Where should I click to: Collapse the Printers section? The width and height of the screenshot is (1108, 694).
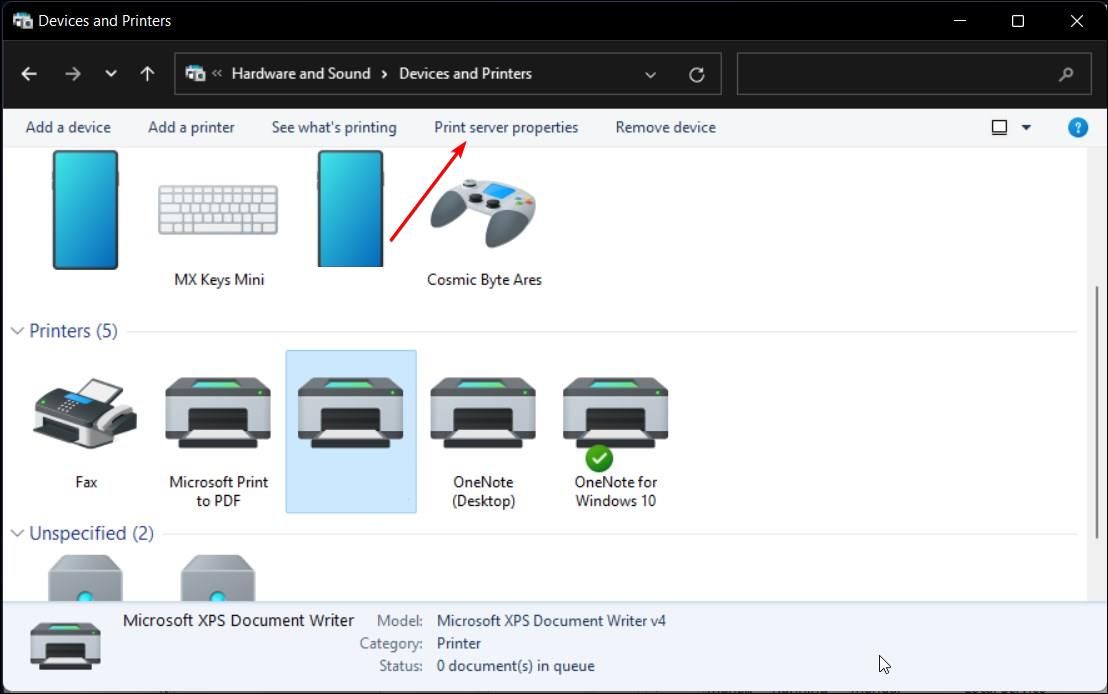[16, 330]
